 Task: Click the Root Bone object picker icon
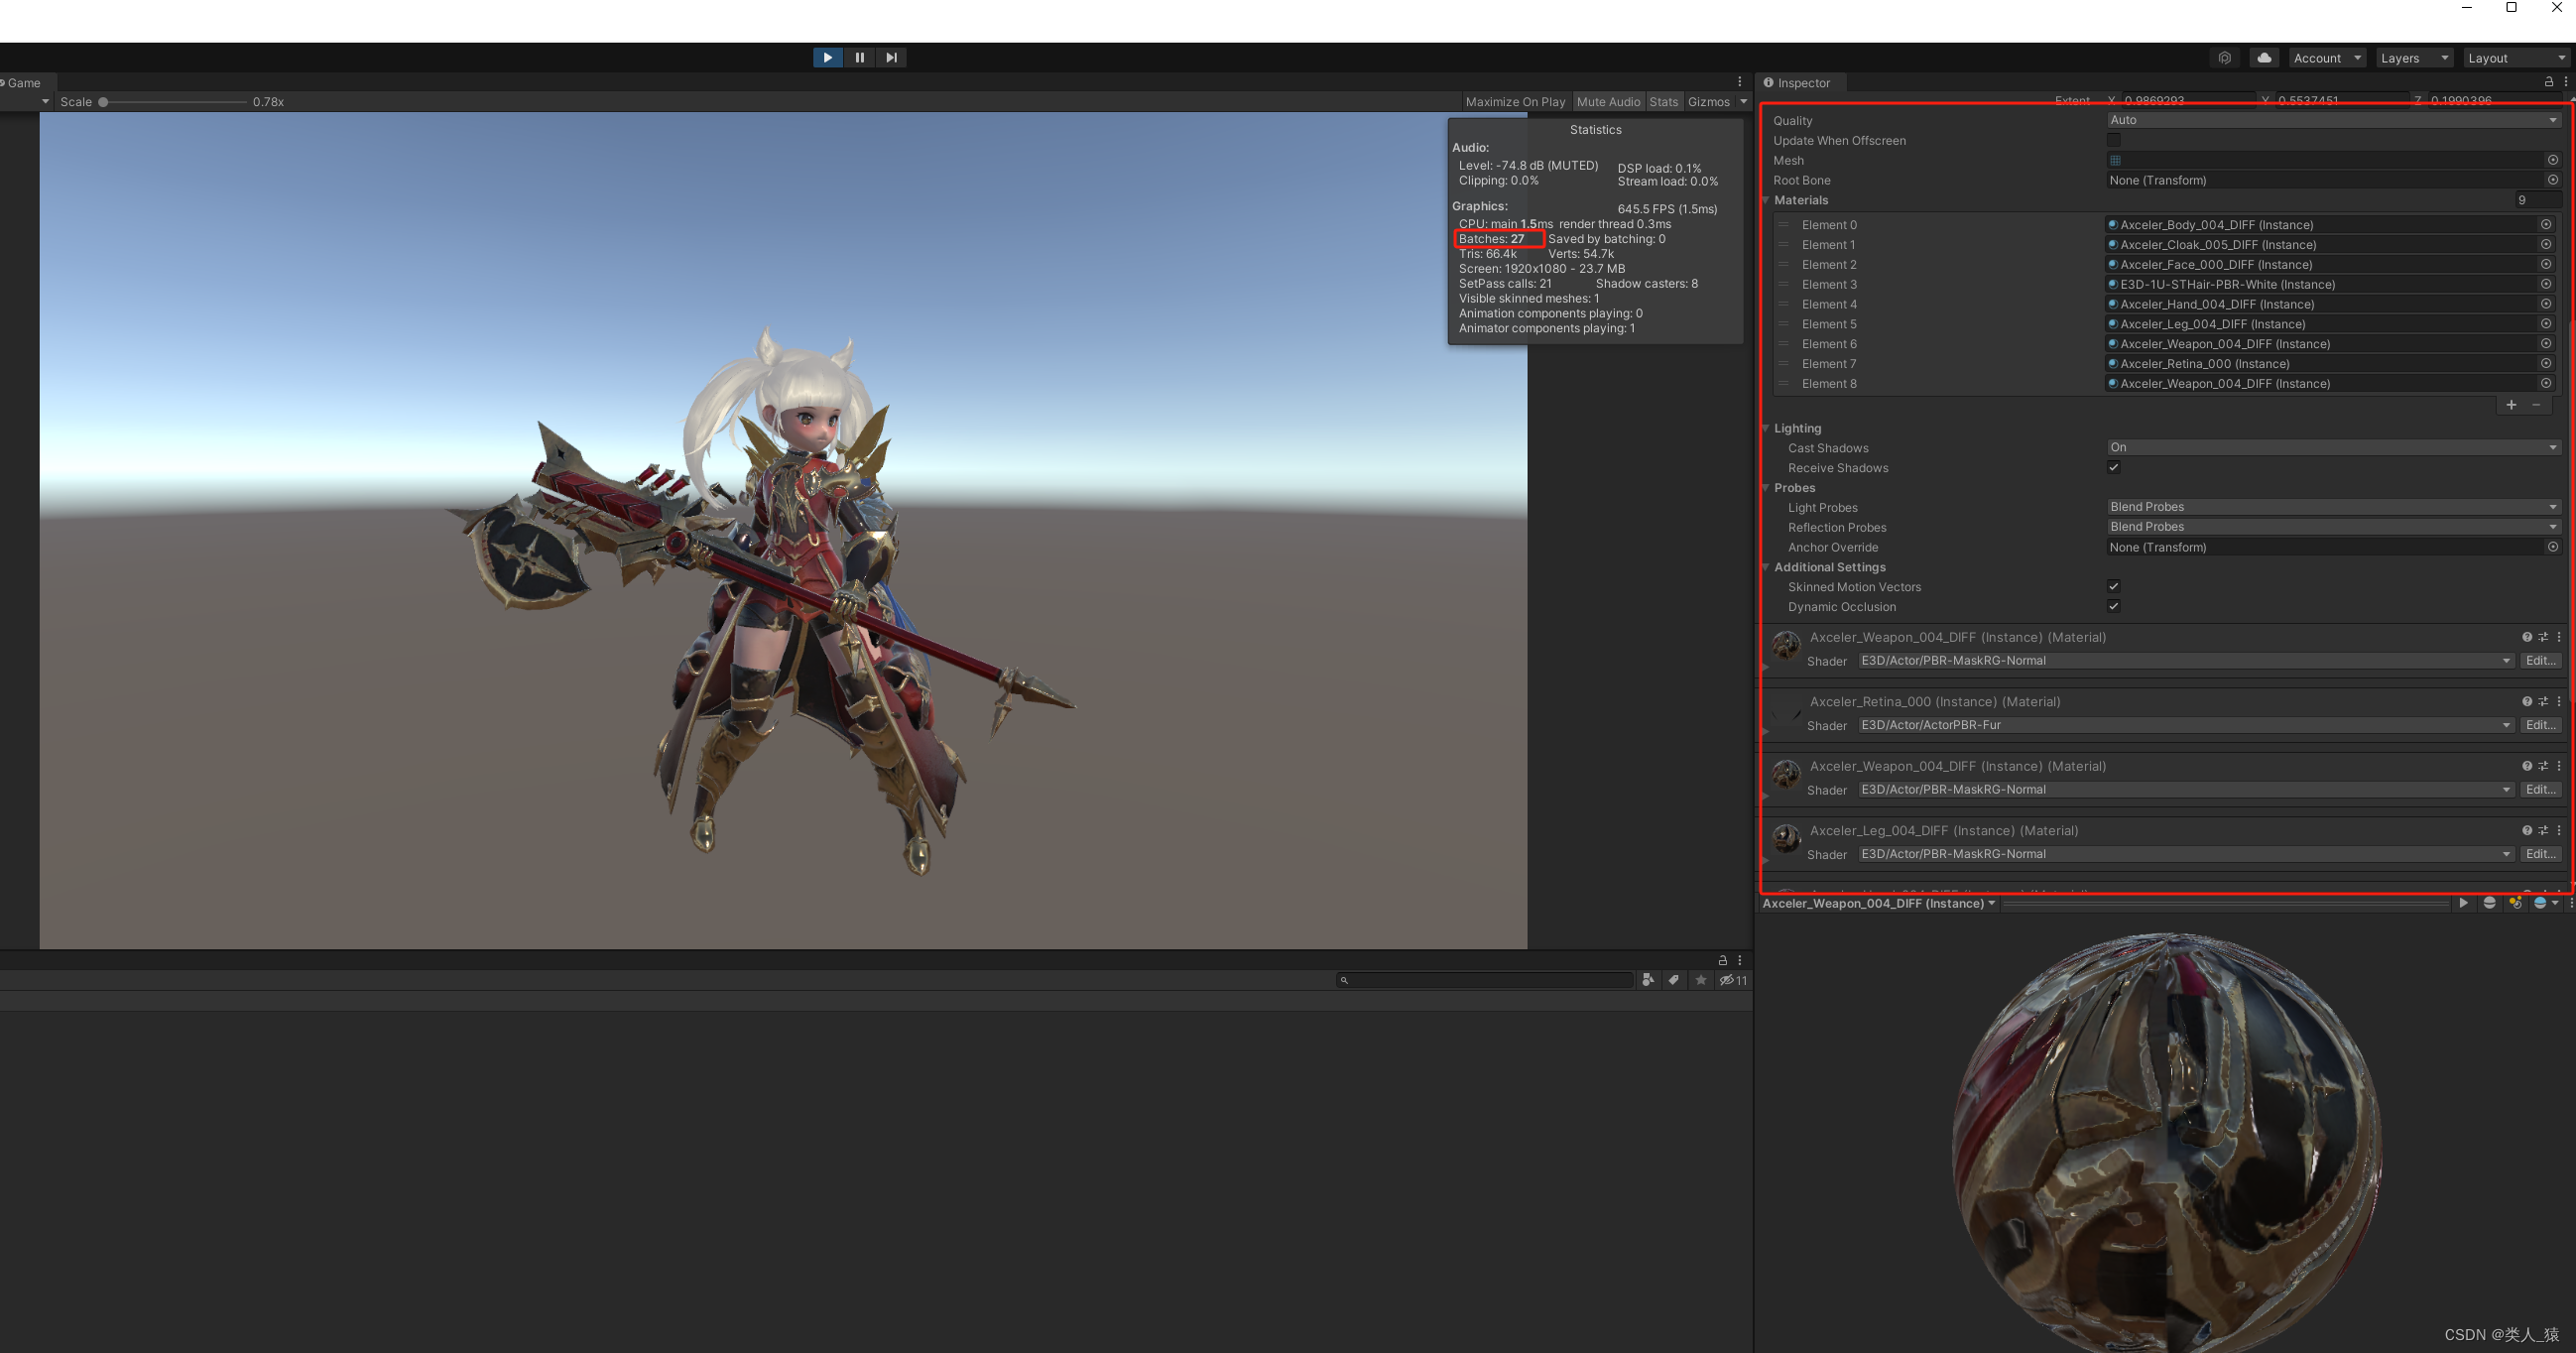pyautogui.click(x=2553, y=180)
